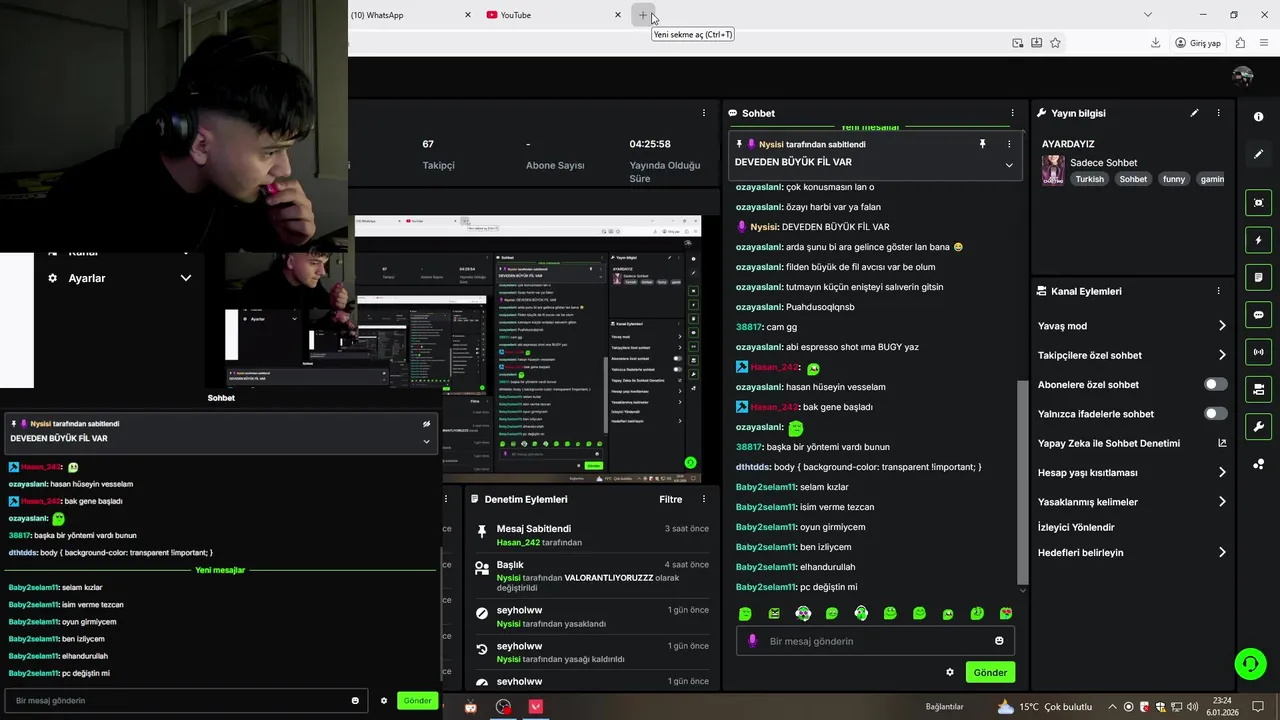Focus the popout chat message input
Image resolution: width=1280 pixels, height=720 pixels.
(x=184, y=700)
